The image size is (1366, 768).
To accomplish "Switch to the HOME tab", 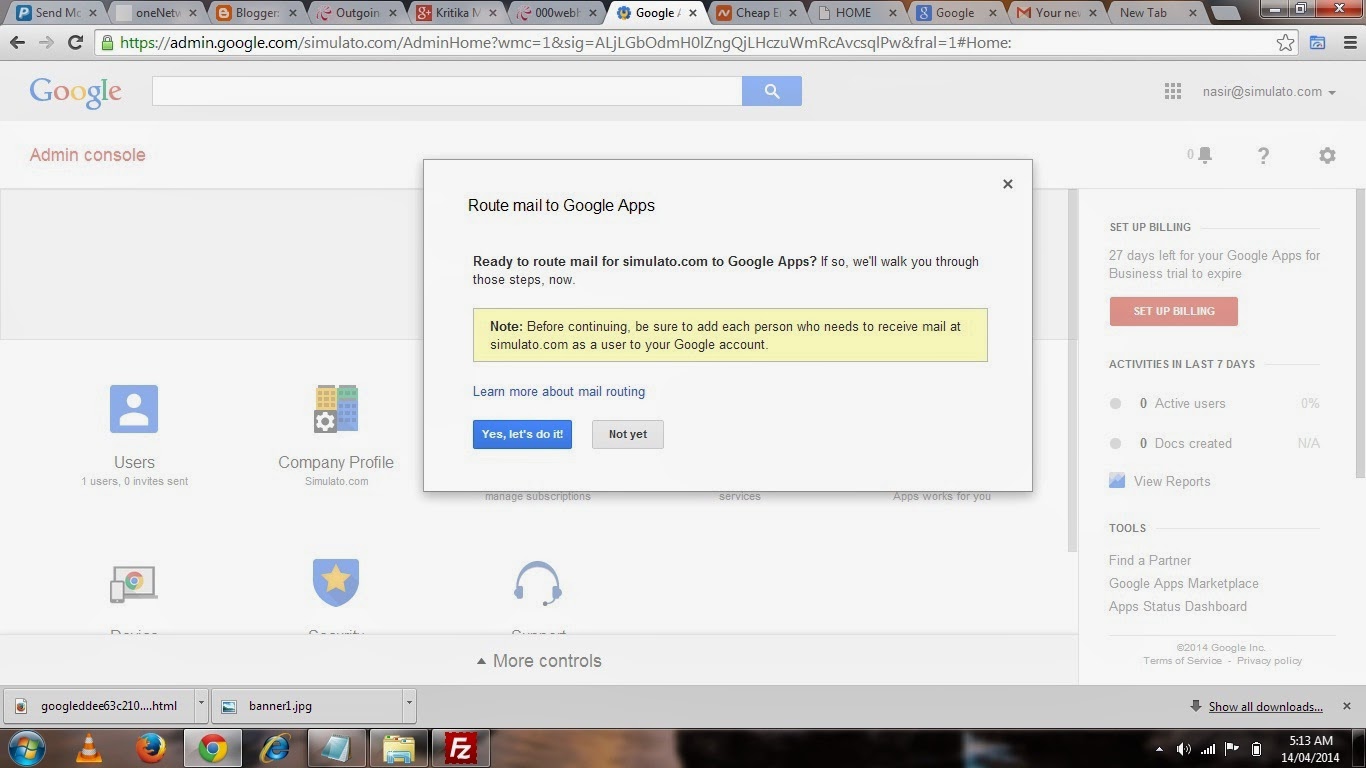I will [x=855, y=13].
